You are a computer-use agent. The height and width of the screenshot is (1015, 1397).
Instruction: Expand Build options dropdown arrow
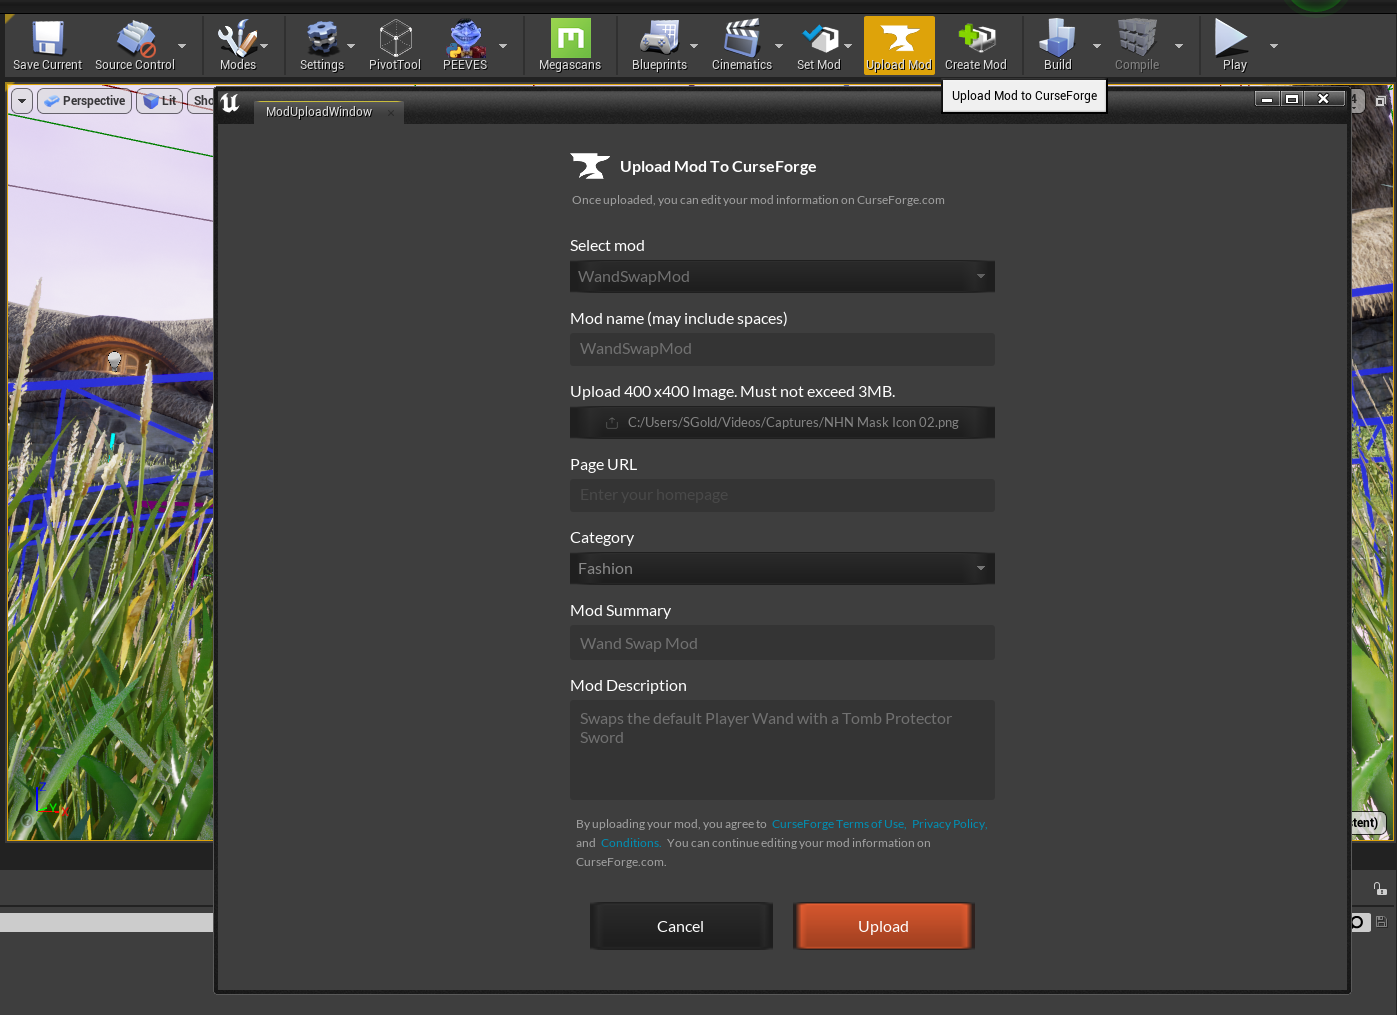(1097, 46)
